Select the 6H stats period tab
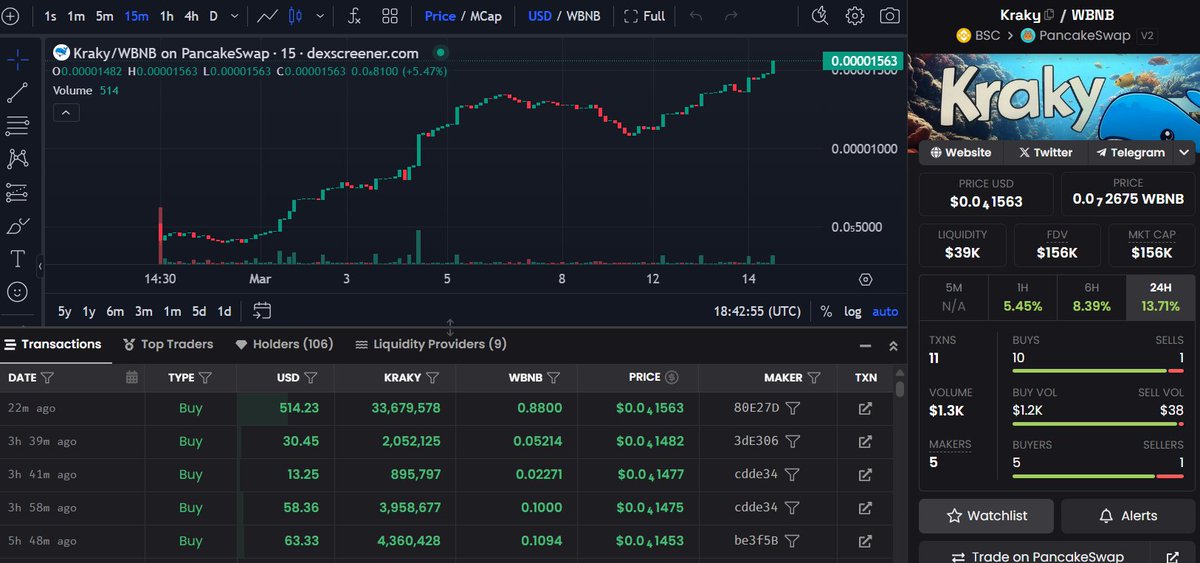 tap(1091, 298)
